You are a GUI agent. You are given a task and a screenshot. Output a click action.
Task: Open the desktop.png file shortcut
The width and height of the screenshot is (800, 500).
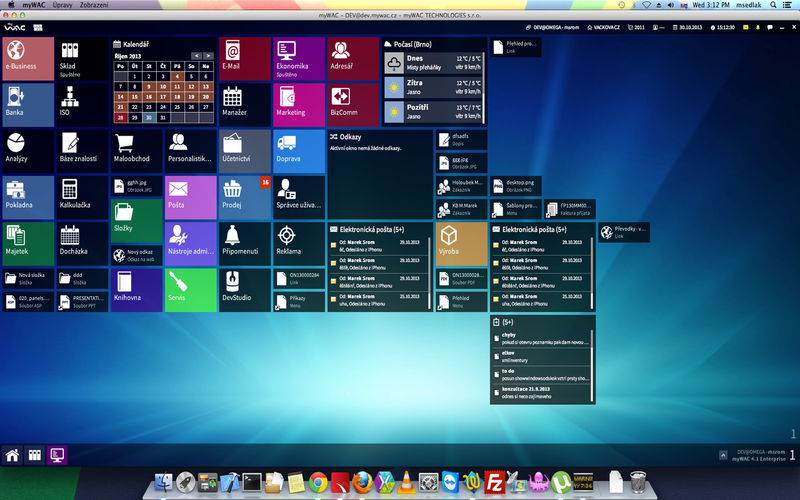(515, 186)
